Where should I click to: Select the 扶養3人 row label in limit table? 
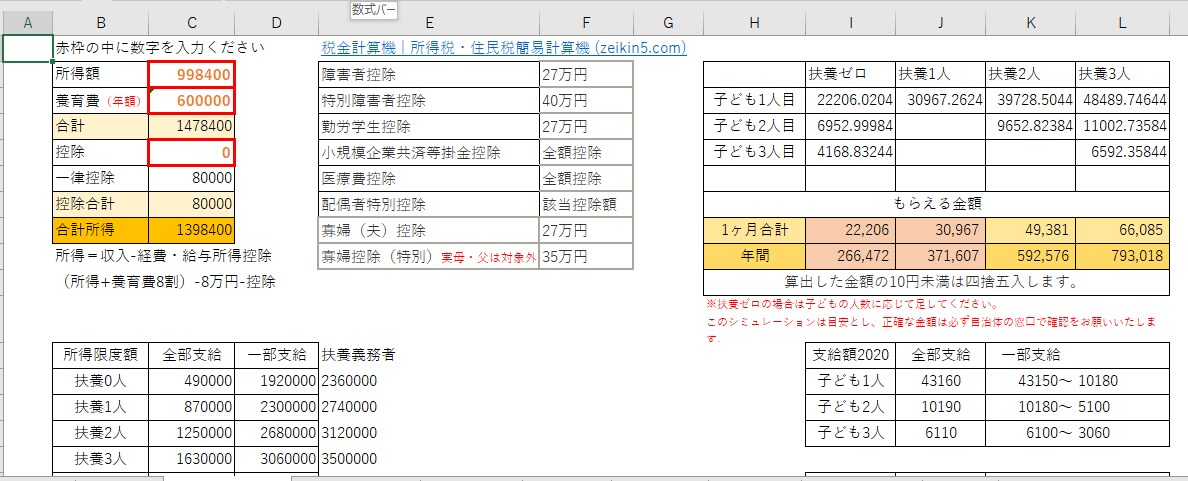101,459
